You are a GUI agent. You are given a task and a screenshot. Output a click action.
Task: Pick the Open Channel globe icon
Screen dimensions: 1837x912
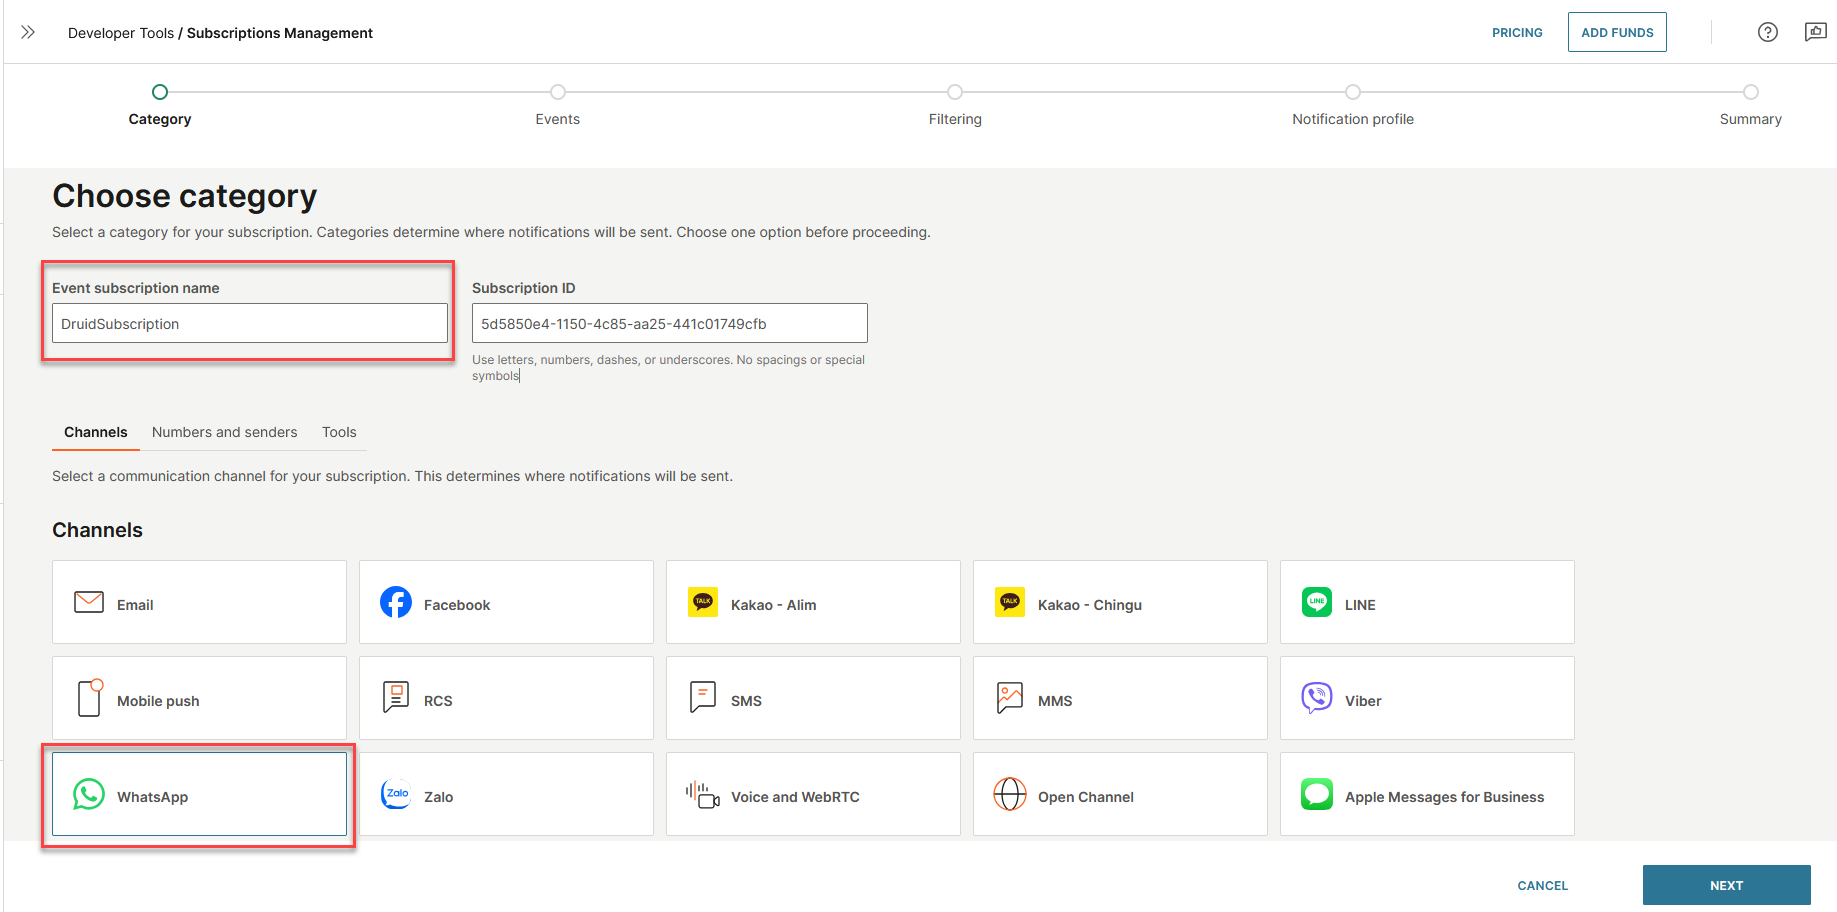(1009, 795)
